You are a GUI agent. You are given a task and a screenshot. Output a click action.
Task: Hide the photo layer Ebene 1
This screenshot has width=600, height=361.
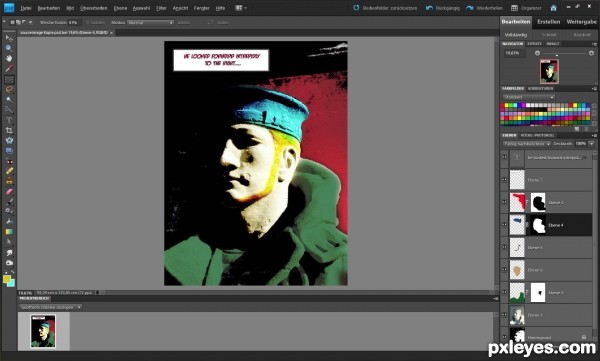coord(504,315)
